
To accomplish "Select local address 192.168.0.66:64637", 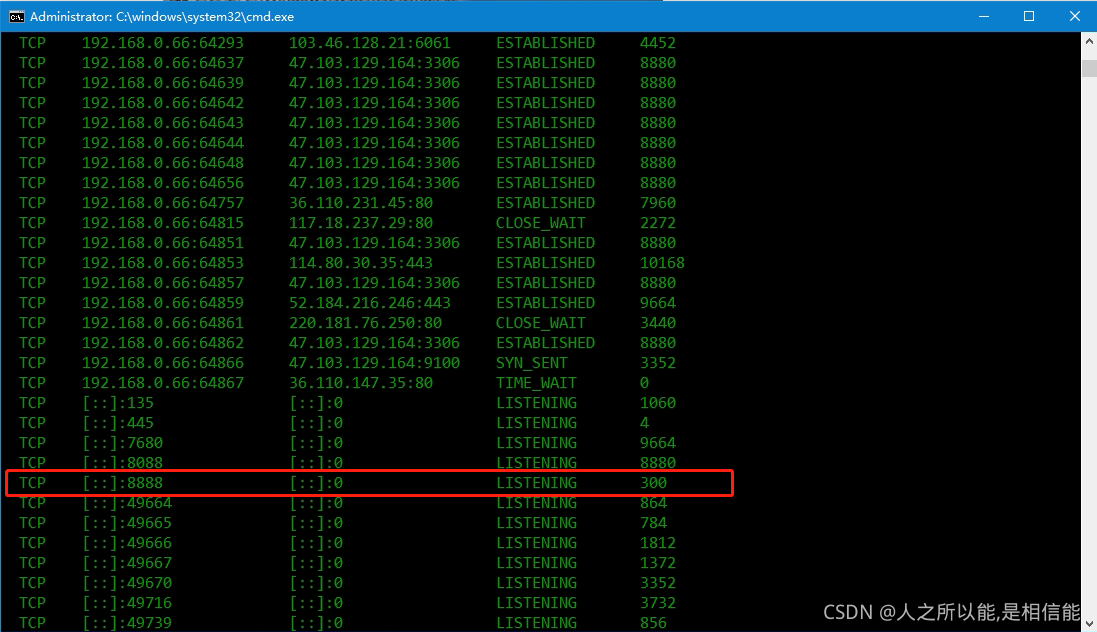I will (x=163, y=63).
